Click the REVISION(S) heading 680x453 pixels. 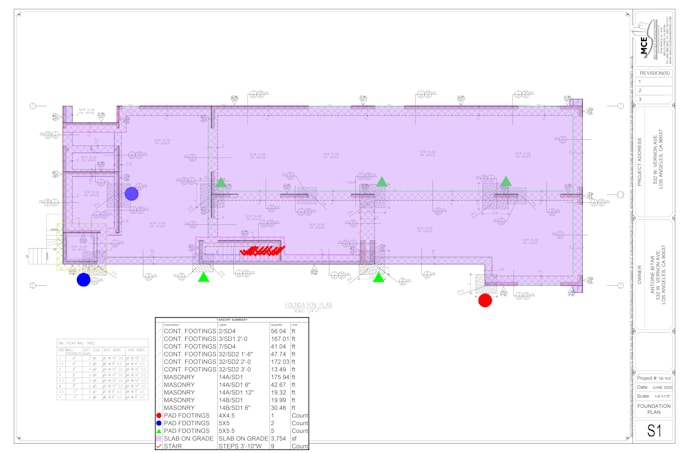[654, 73]
